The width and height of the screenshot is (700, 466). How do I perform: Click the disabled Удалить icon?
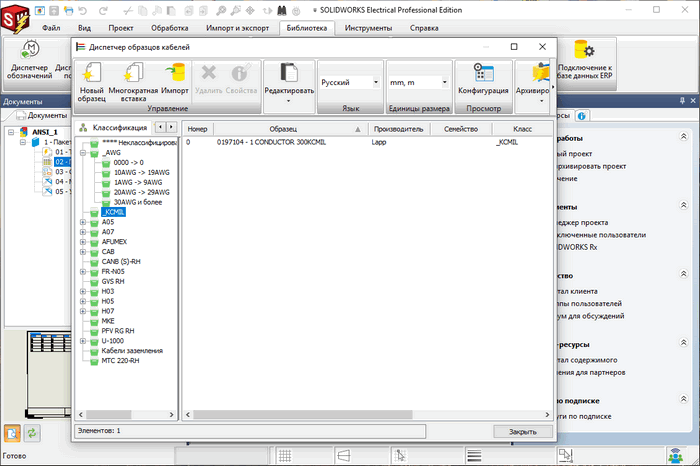[208, 73]
